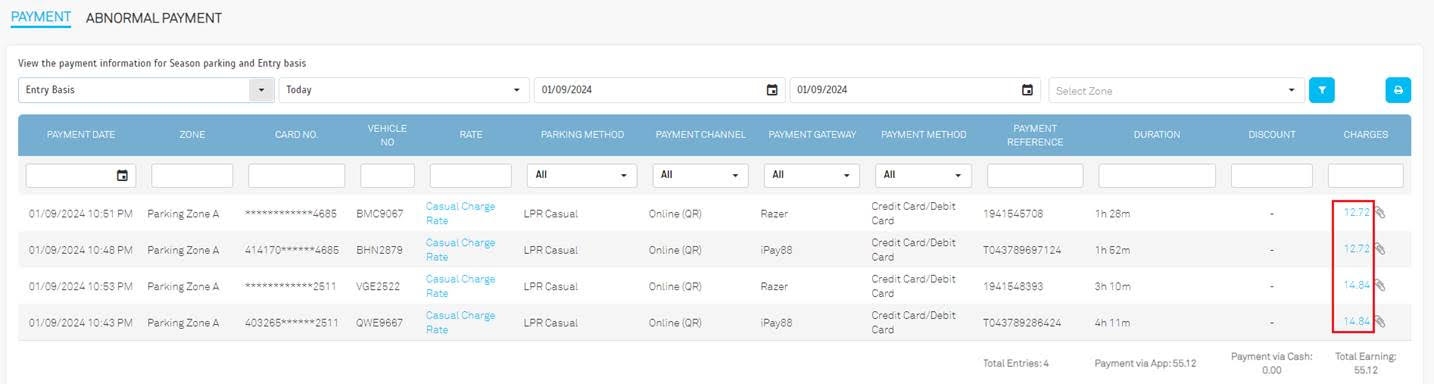Select vehicle number BHN2879
This screenshot has height=384, width=1434.
(379, 249)
